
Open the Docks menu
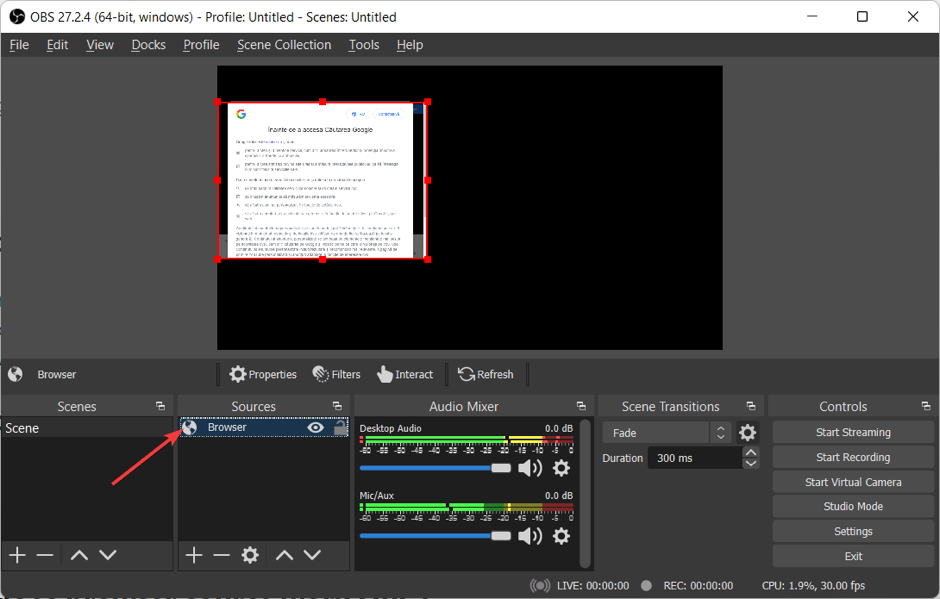pos(148,45)
